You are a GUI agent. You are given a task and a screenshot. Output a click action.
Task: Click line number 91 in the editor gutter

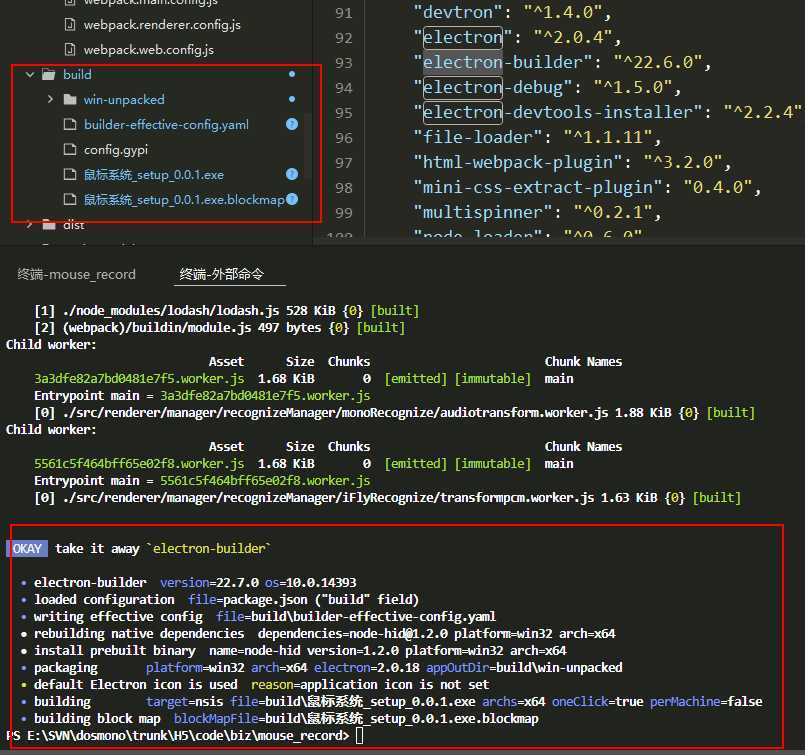tap(343, 13)
